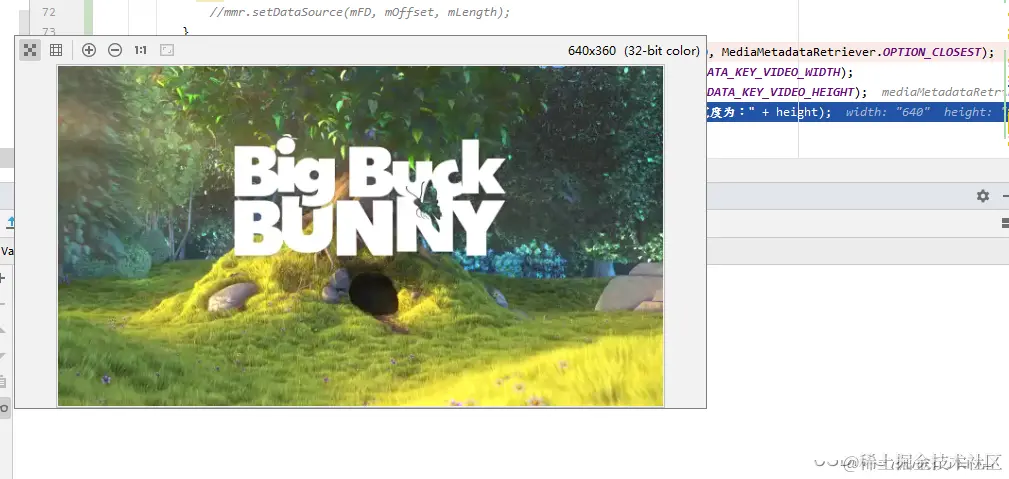This screenshot has height=479, width=1009.
Task: Click the blue up-arrow debugger icon
Action: coord(9,223)
